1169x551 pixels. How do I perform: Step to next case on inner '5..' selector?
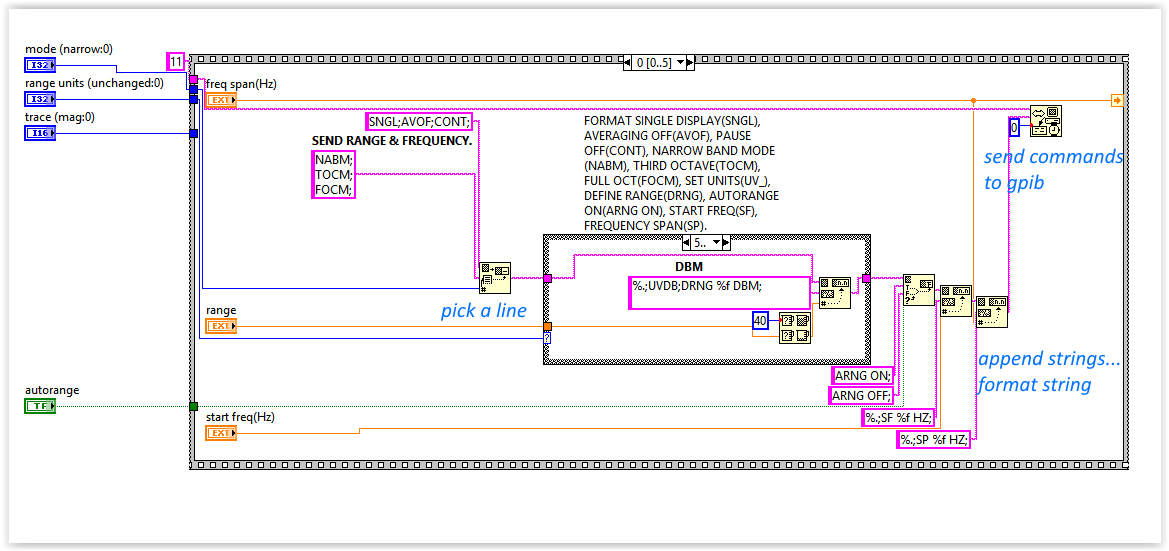coord(726,242)
